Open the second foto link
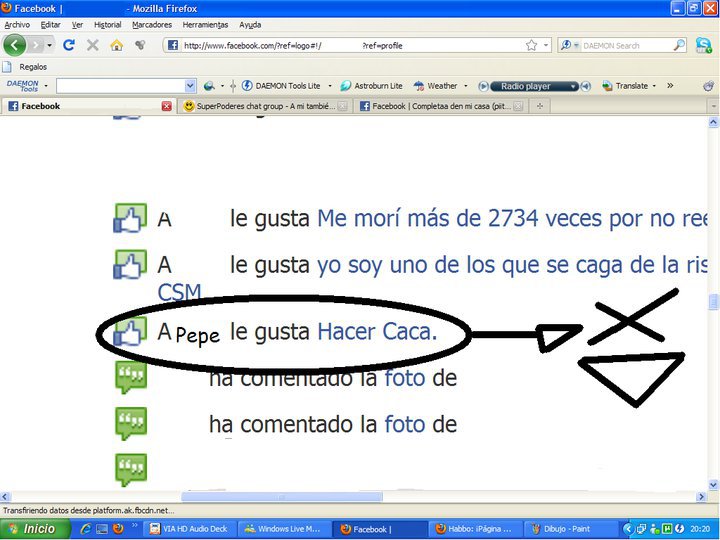The width and height of the screenshot is (720, 540). coord(405,424)
